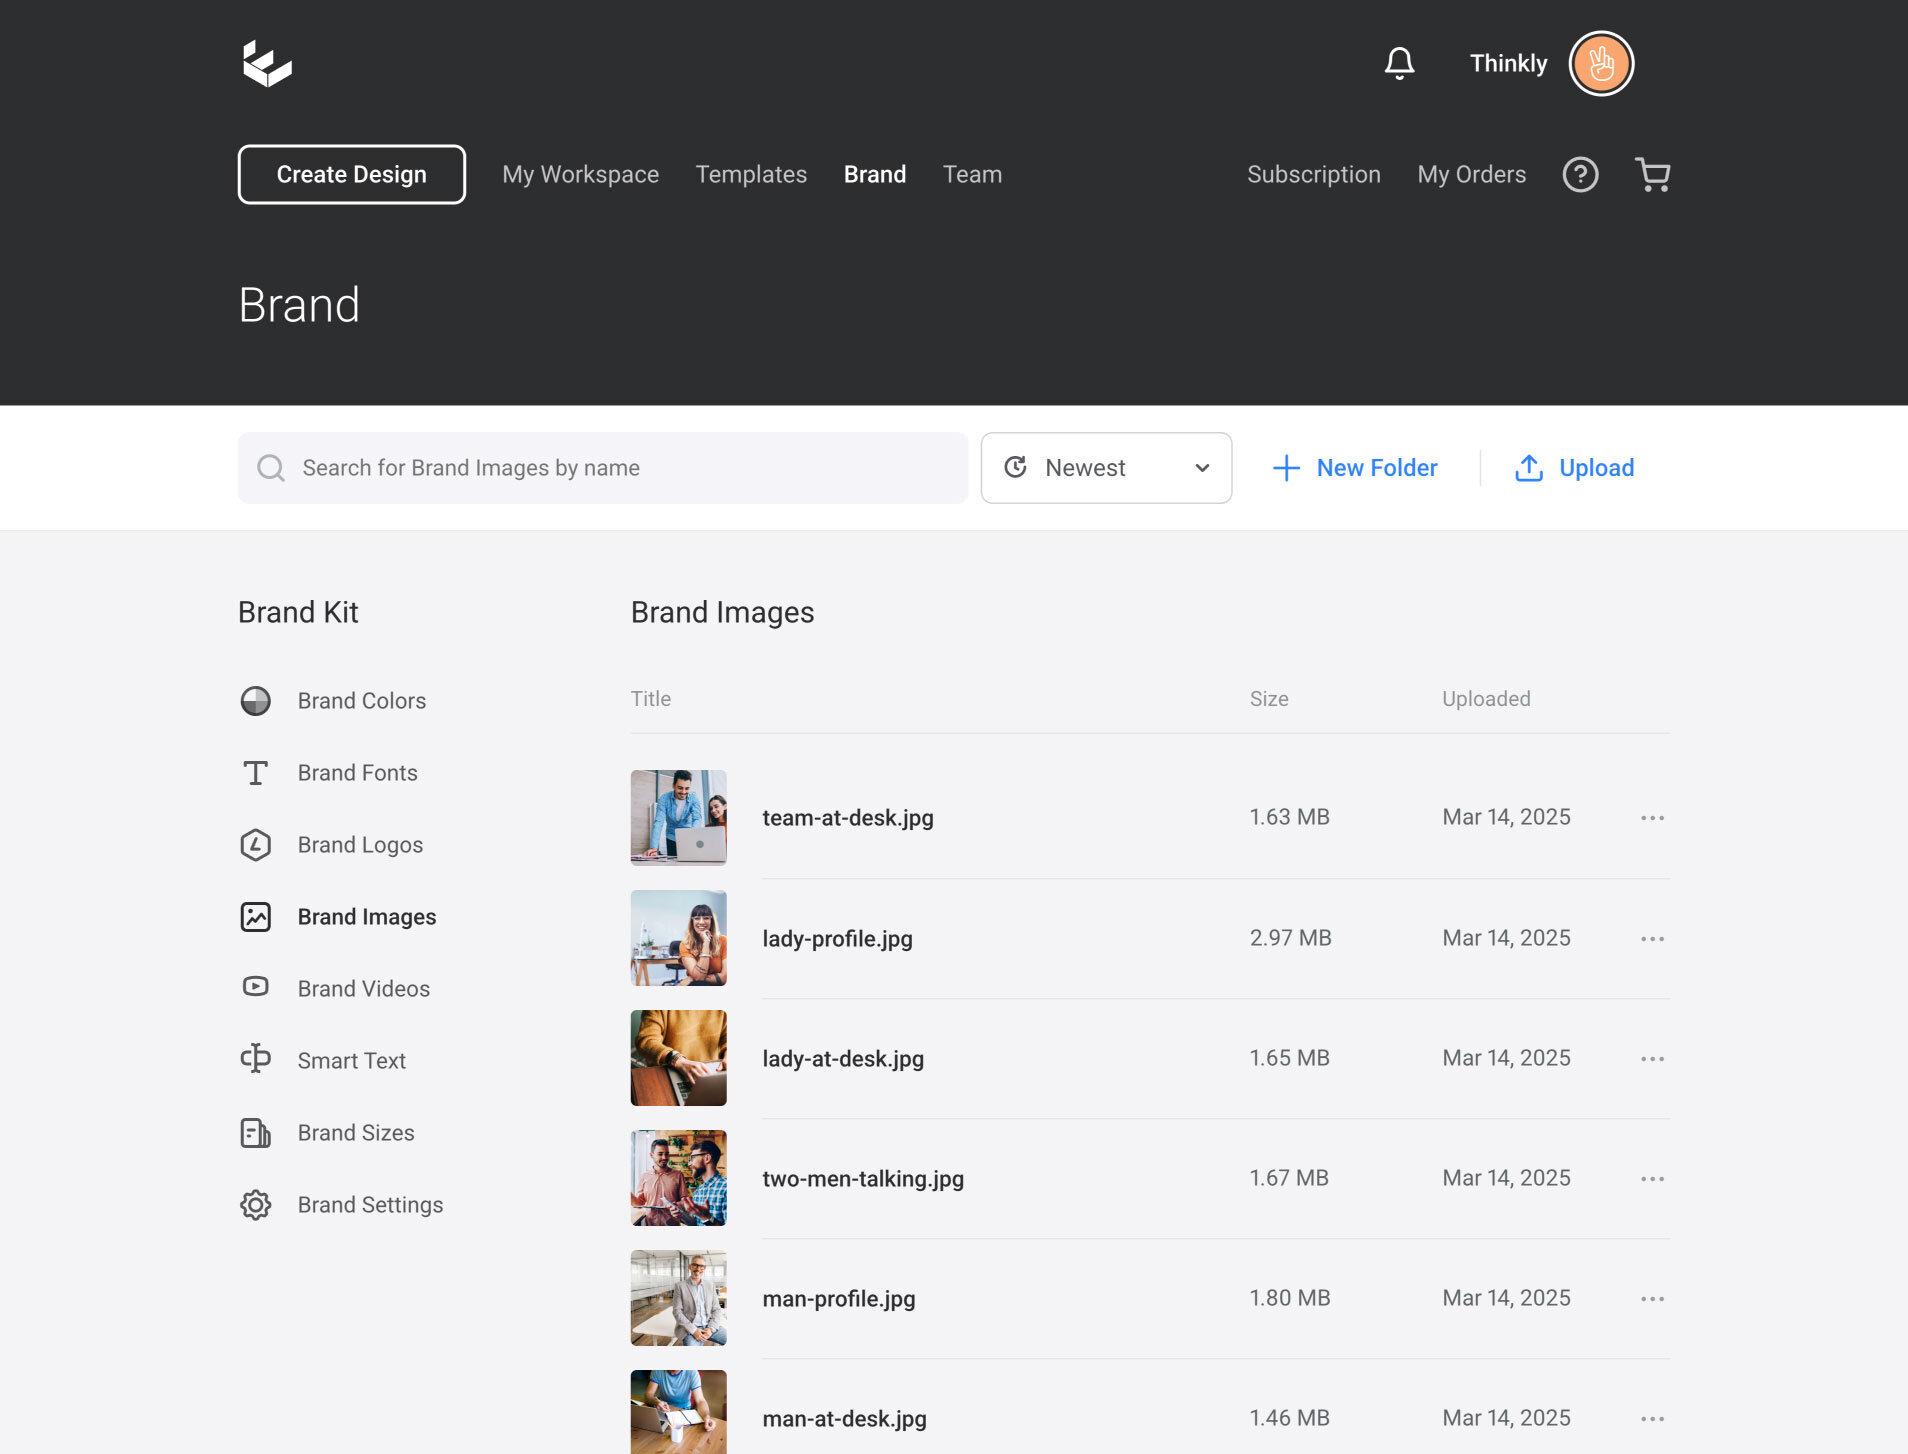
Task: Click the Thinkly profile avatar
Action: click(x=1601, y=64)
